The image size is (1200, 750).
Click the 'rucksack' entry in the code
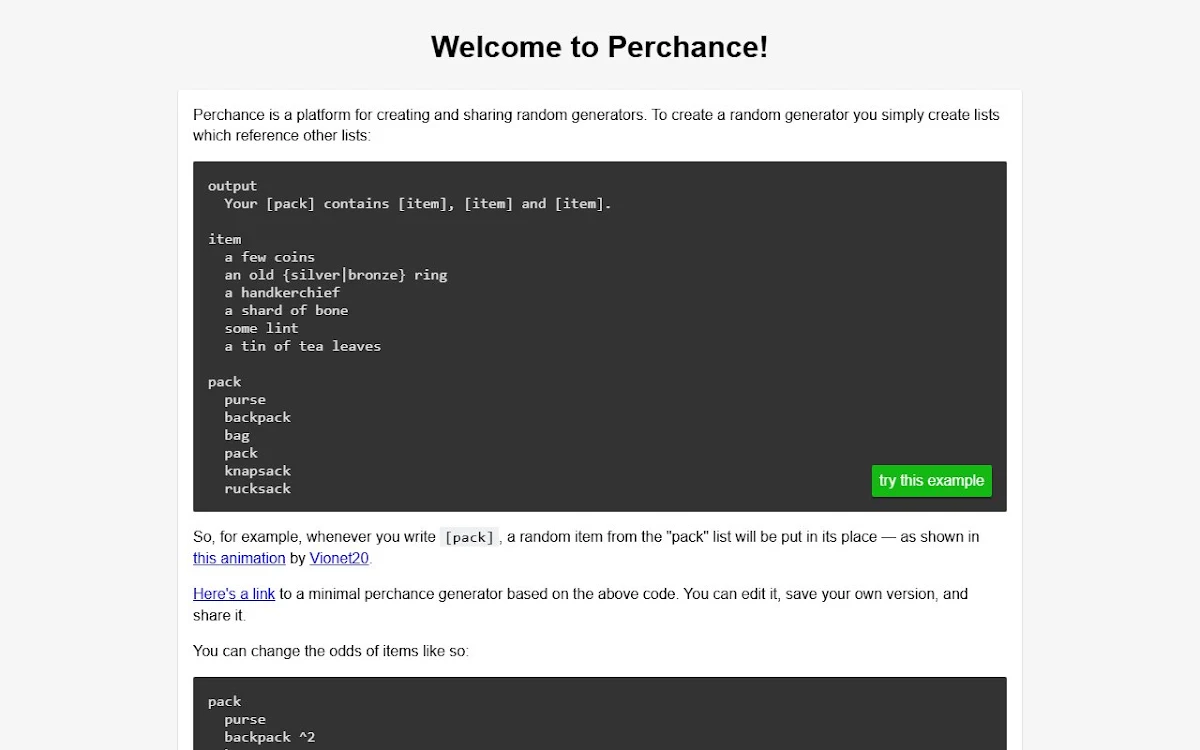click(257, 489)
